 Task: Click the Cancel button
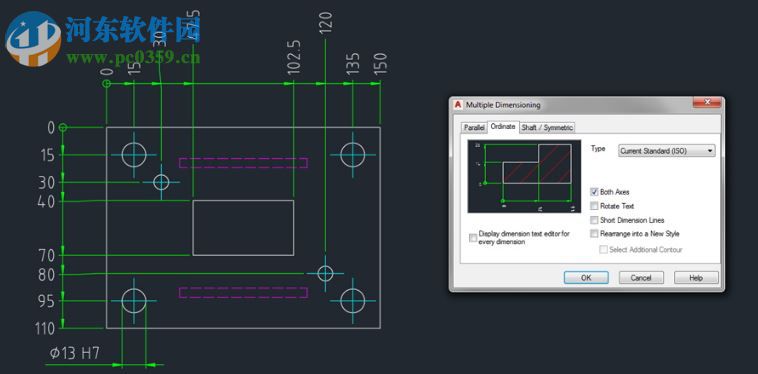(641, 278)
